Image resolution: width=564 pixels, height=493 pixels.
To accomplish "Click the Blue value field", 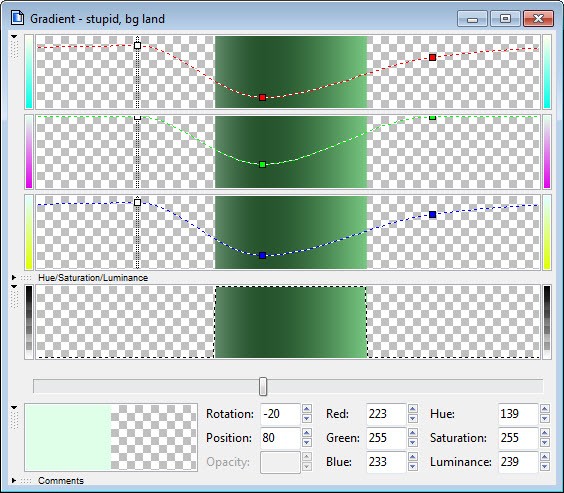I will tap(386, 462).
